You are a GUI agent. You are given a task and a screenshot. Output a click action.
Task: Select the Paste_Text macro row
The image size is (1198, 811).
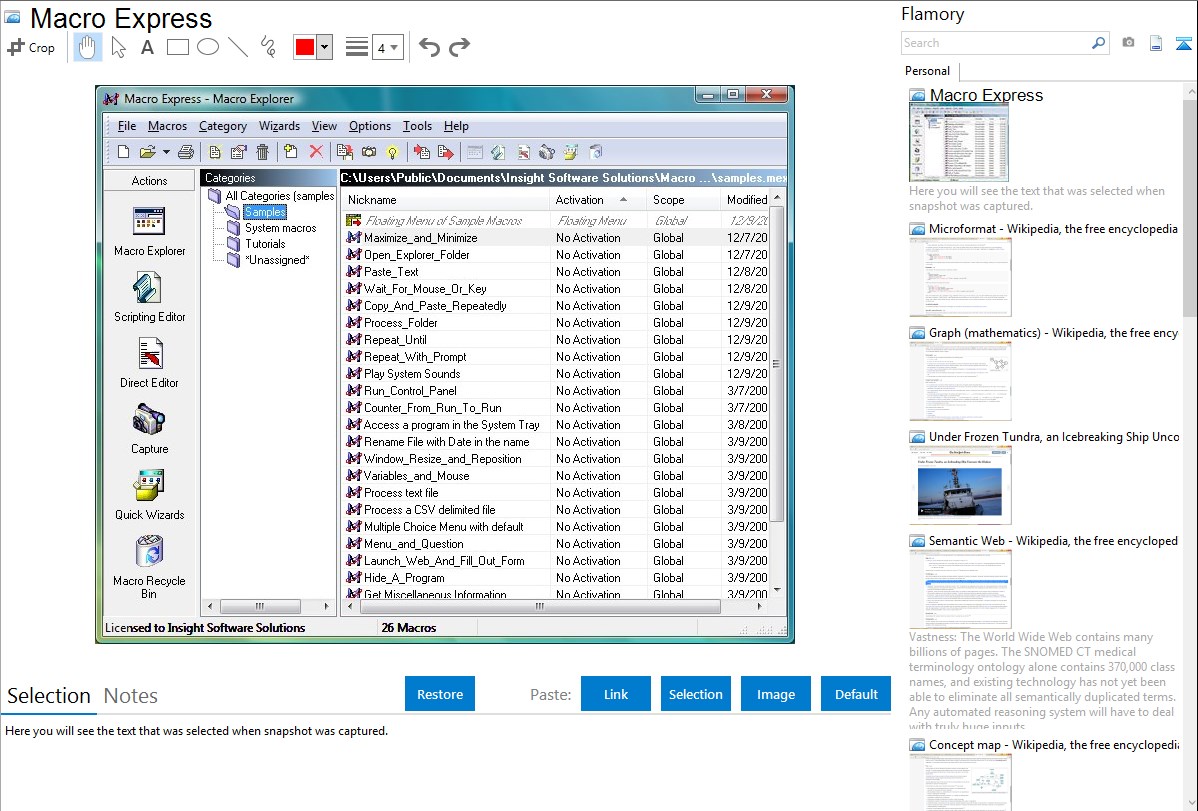click(556, 271)
